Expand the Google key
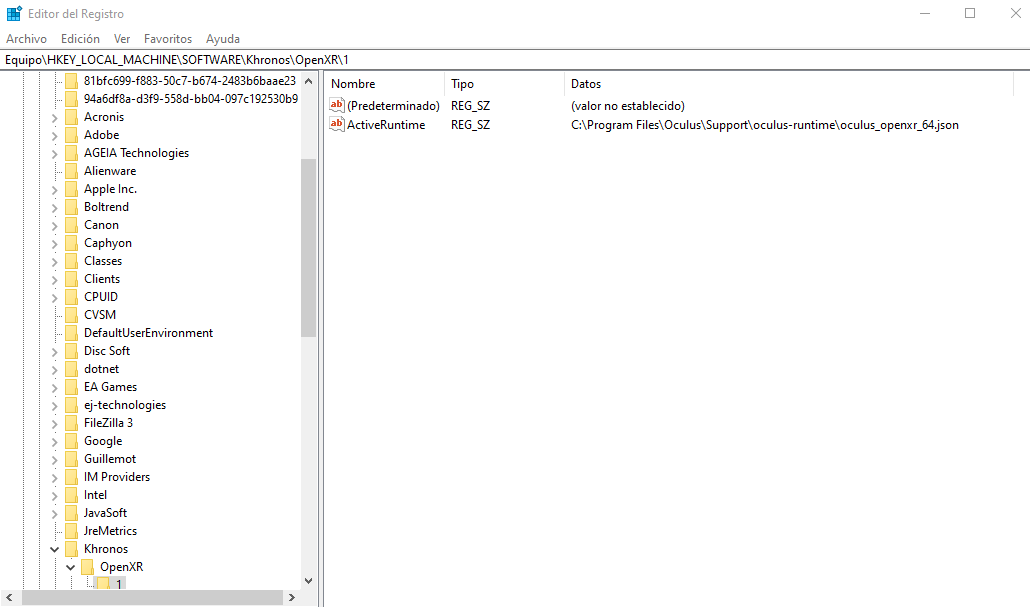 click(55, 441)
